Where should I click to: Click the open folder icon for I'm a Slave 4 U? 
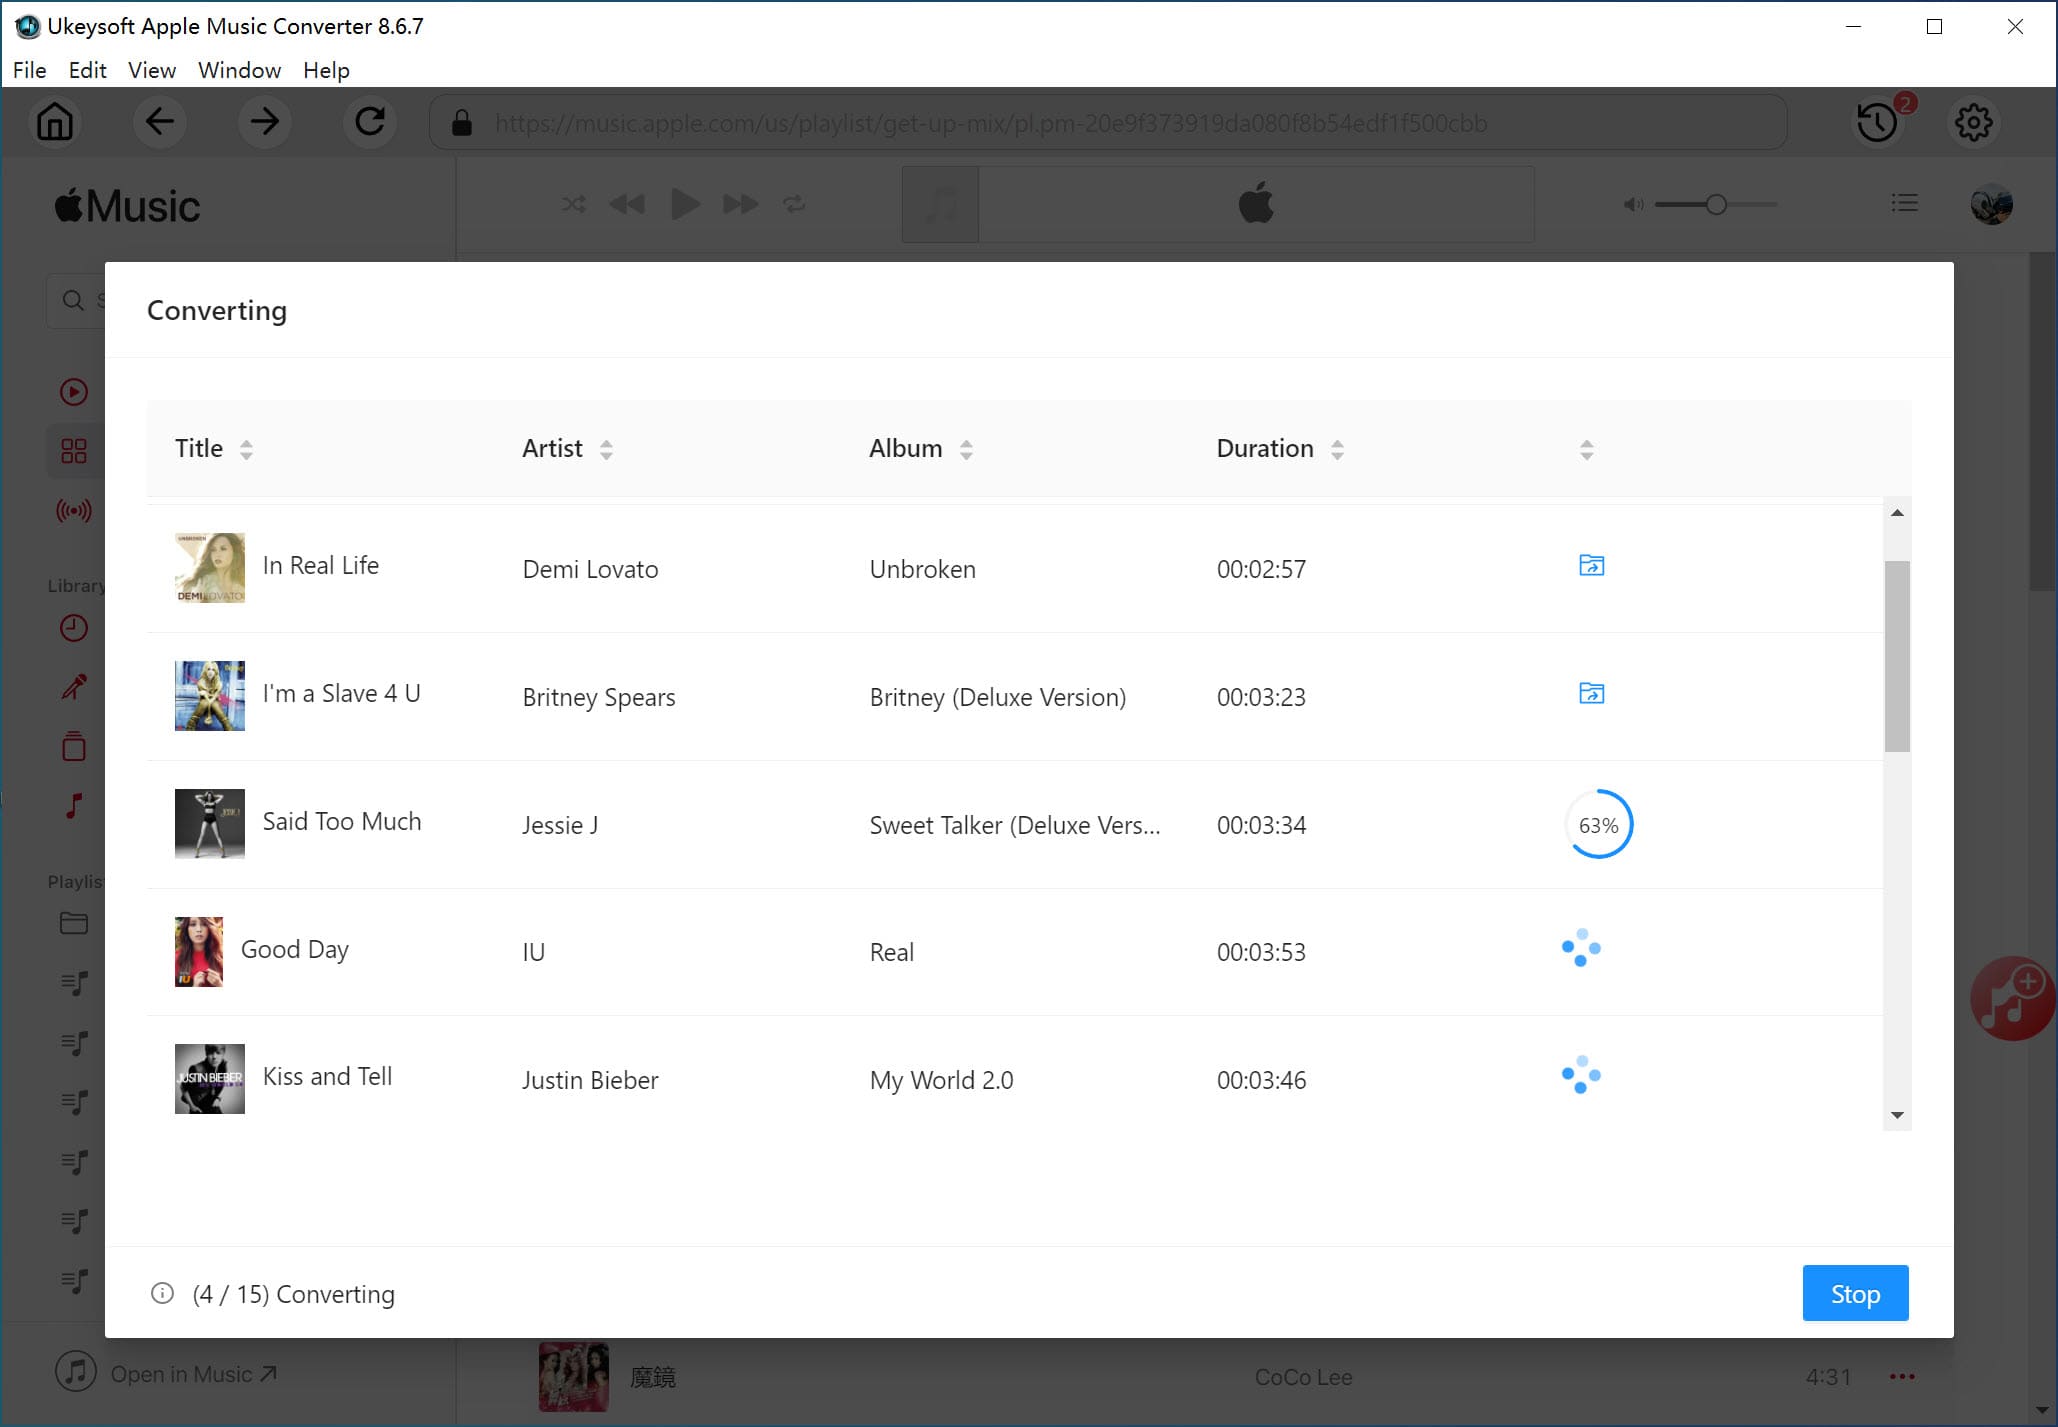(1590, 694)
